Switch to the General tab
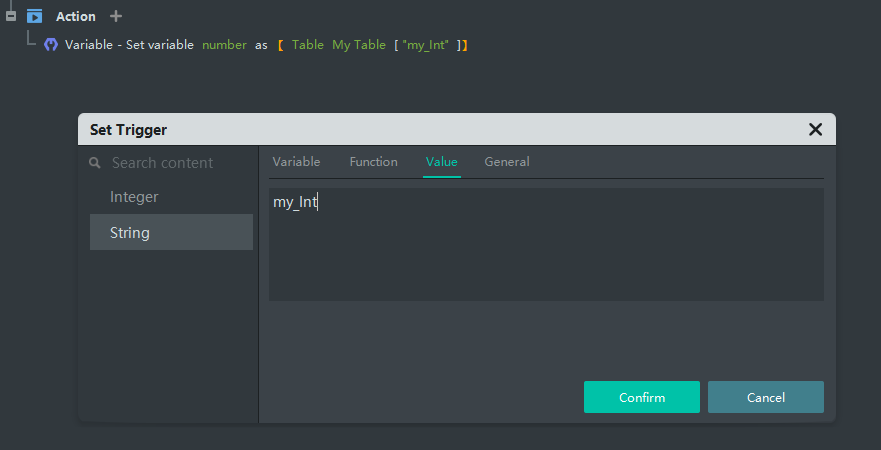The image size is (881, 450). tap(507, 162)
